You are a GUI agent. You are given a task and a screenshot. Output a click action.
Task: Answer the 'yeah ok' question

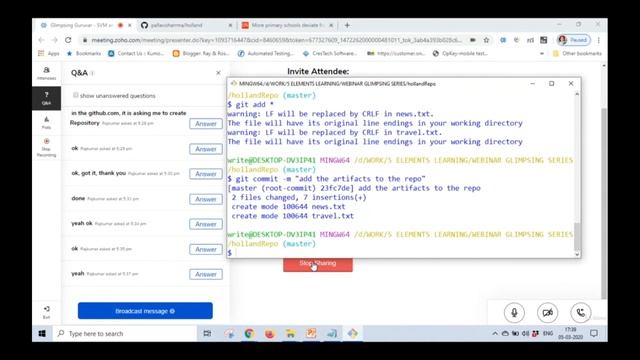pos(206,224)
